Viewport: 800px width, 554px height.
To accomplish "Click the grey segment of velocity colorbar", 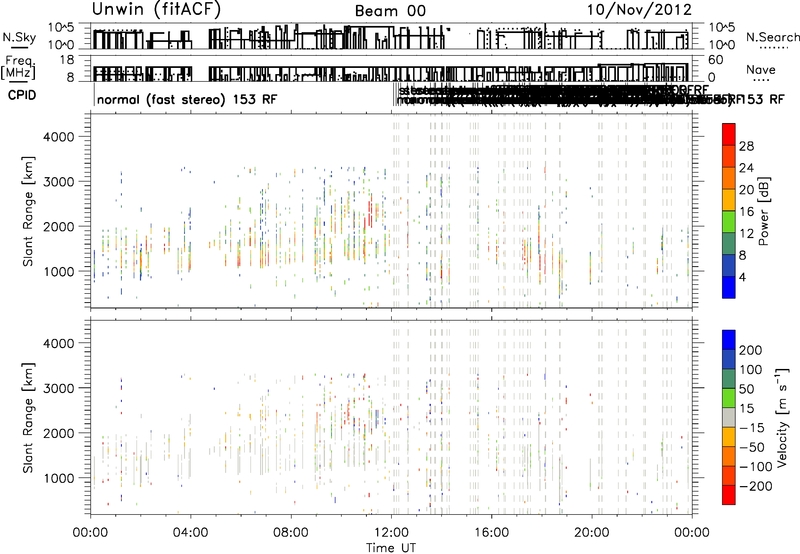I will pyautogui.click(x=729, y=417).
